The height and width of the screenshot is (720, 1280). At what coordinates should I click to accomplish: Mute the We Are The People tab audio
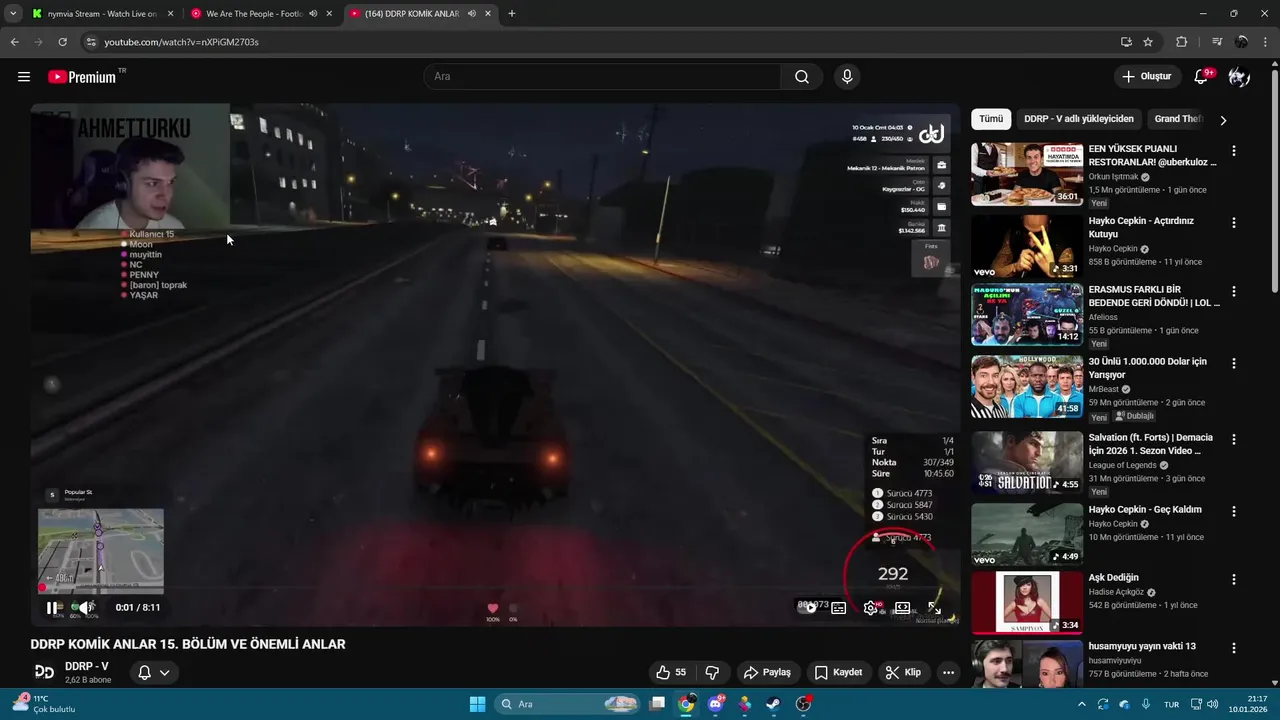click(313, 14)
